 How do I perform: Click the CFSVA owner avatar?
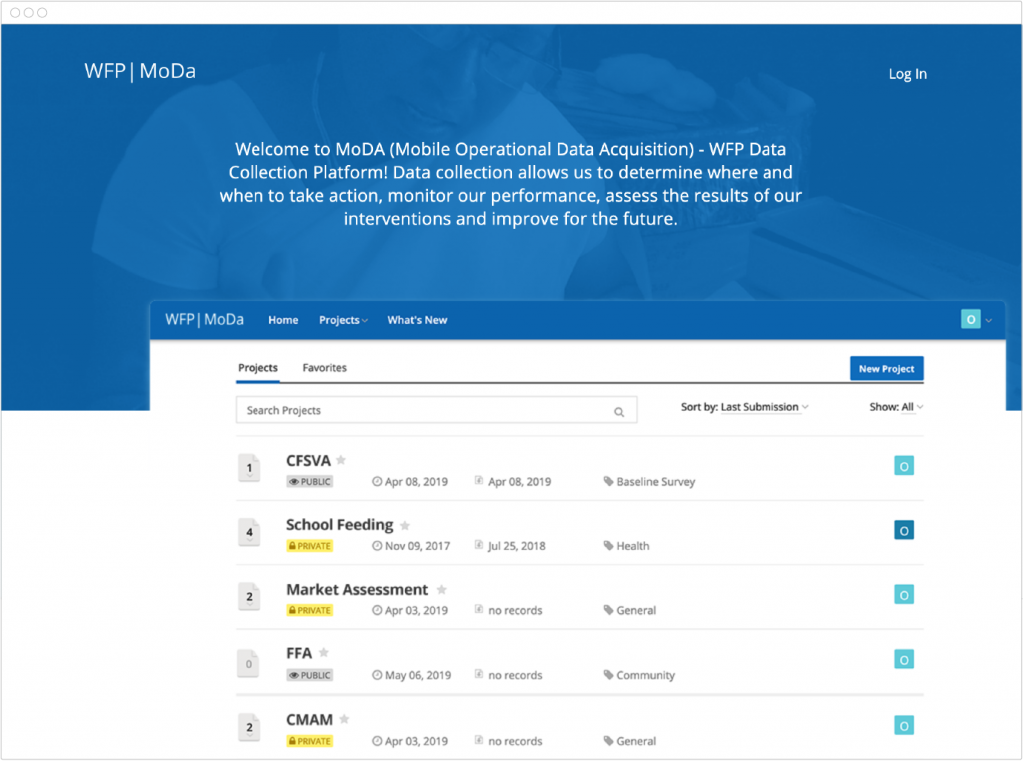coord(904,466)
